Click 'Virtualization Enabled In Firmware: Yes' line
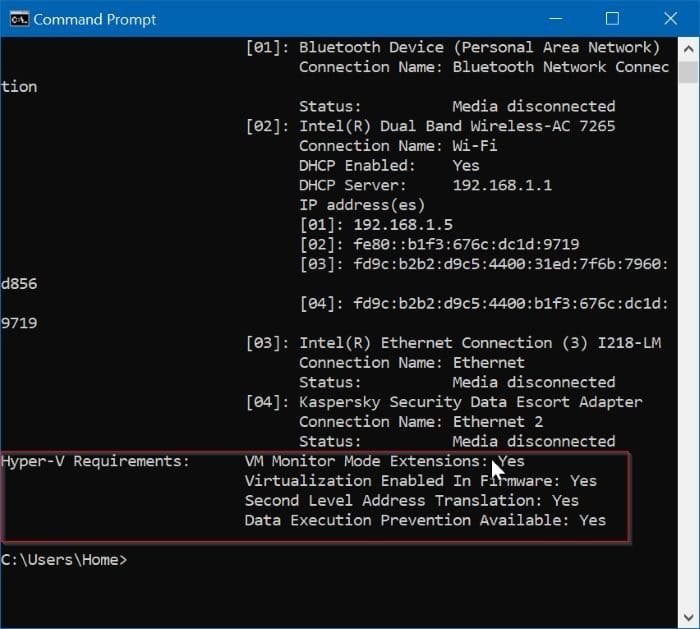This screenshot has width=700, height=629. coord(421,481)
